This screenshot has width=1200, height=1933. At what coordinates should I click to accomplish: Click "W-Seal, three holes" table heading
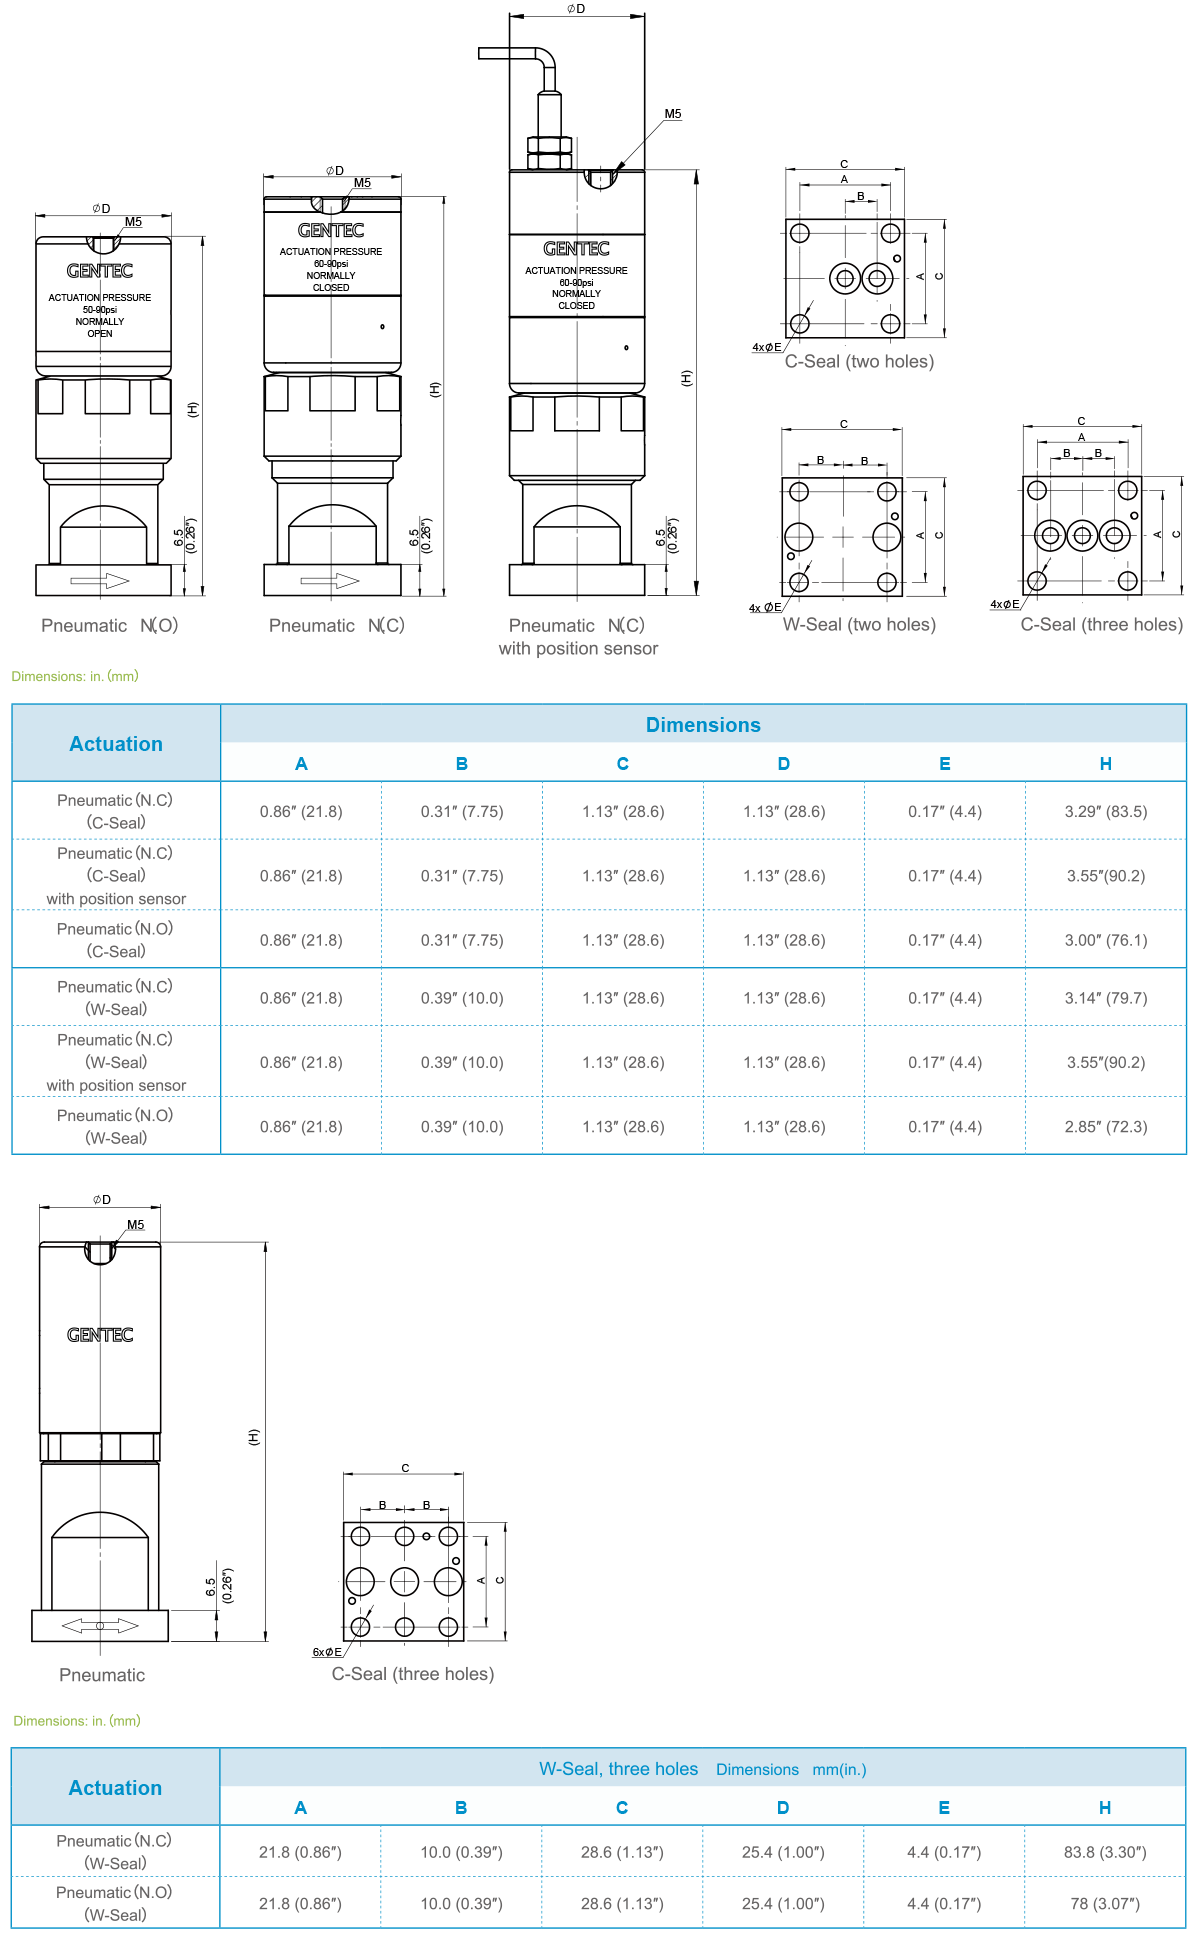pyautogui.click(x=618, y=1769)
